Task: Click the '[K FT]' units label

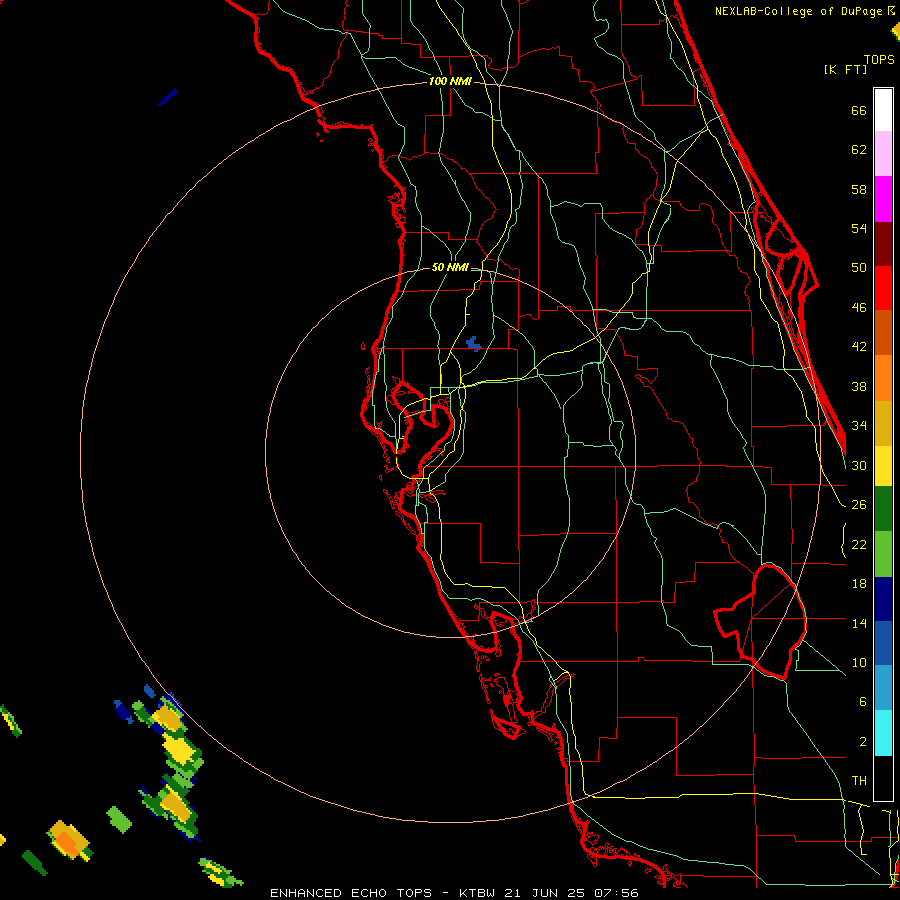Action: click(x=845, y=69)
